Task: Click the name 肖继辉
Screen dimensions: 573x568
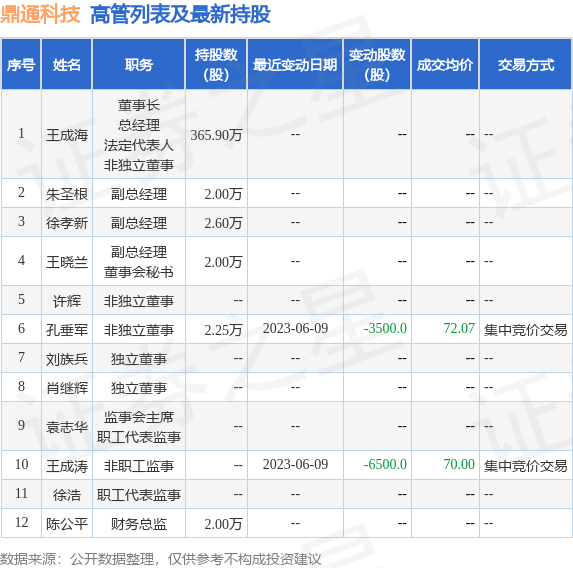Action: [x=67, y=388]
